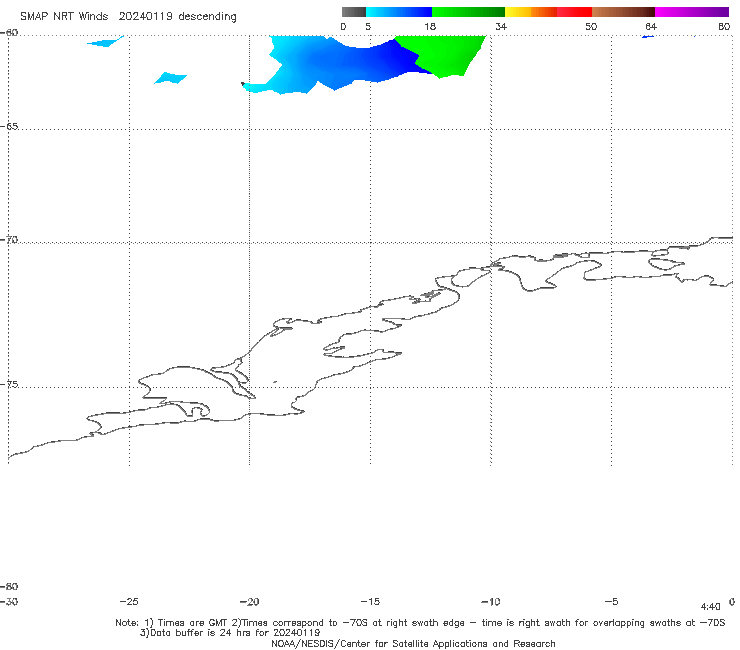Click the magenta-purple segment of the color bar
740x650 pixels.
(692, 12)
